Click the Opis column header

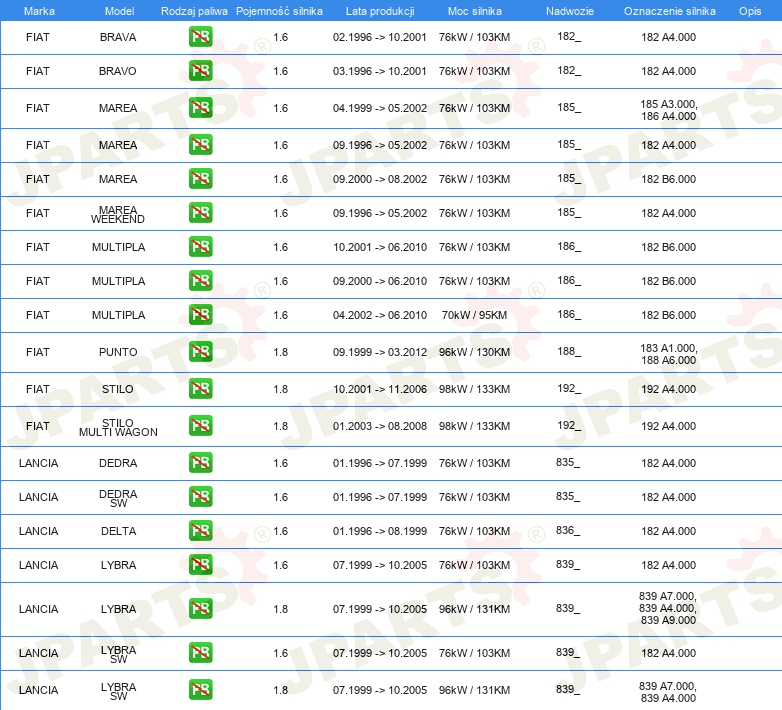coord(750,11)
